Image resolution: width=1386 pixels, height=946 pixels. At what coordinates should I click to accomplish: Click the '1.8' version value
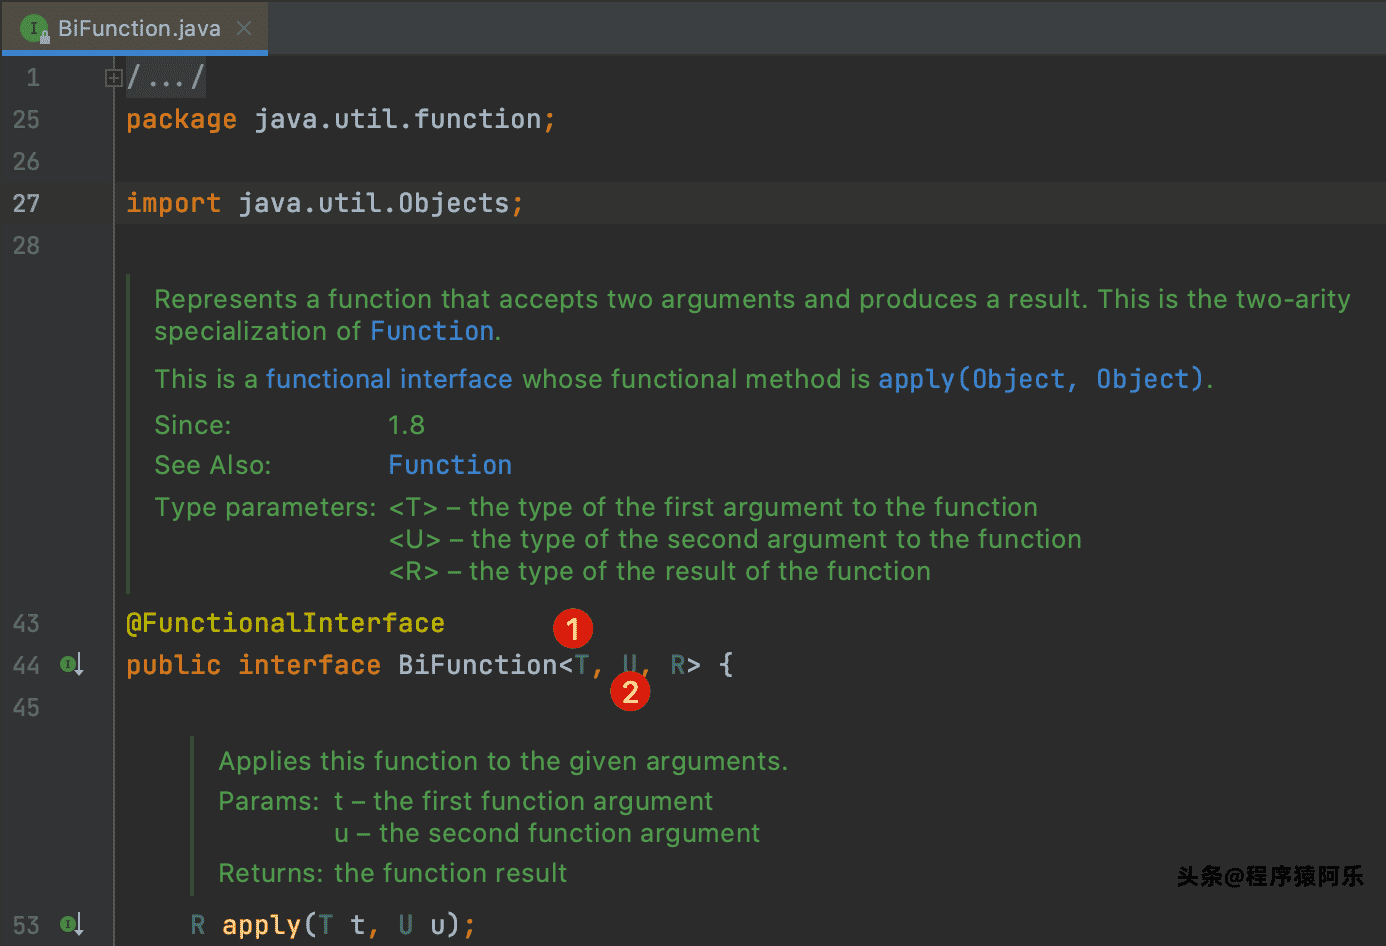tap(406, 425)
